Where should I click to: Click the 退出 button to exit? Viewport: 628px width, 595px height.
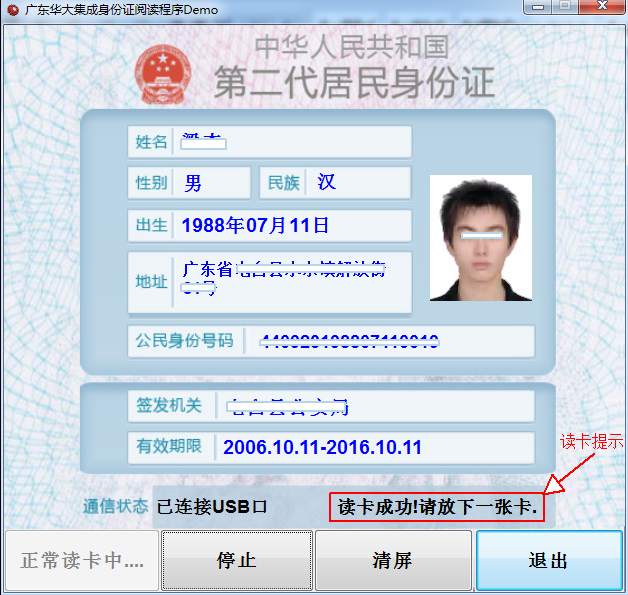click(548, 560)
